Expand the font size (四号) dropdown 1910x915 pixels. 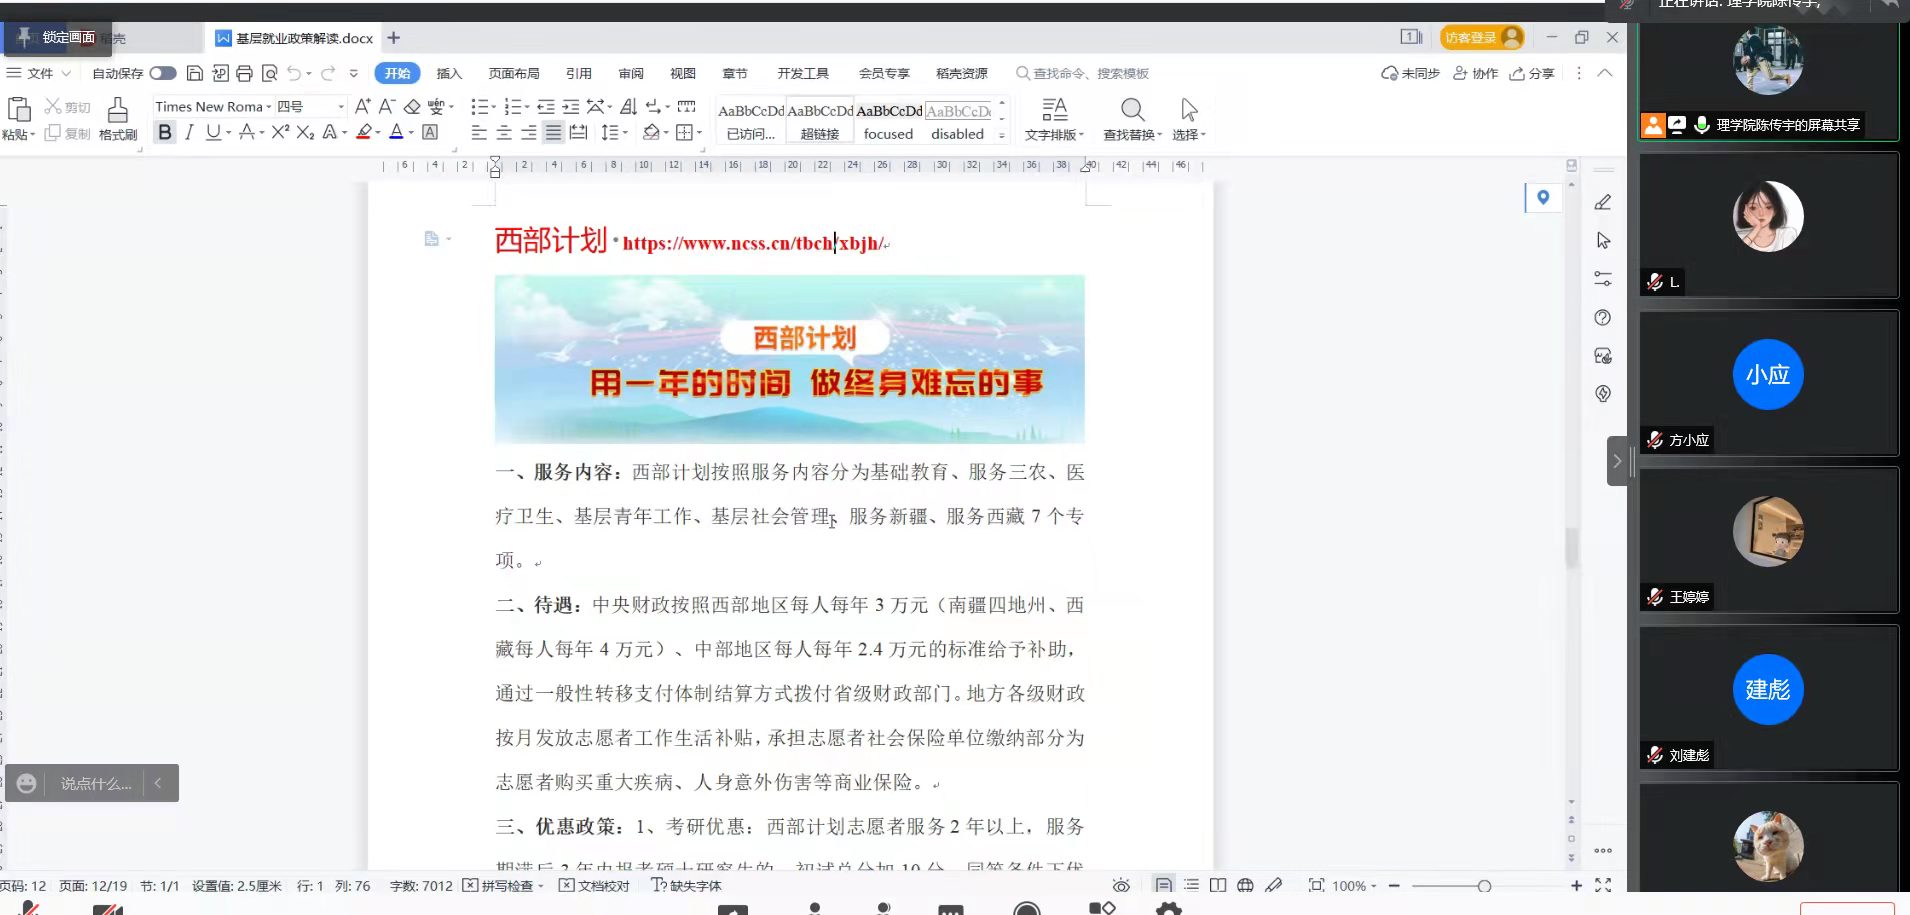(x=341, y=107)
